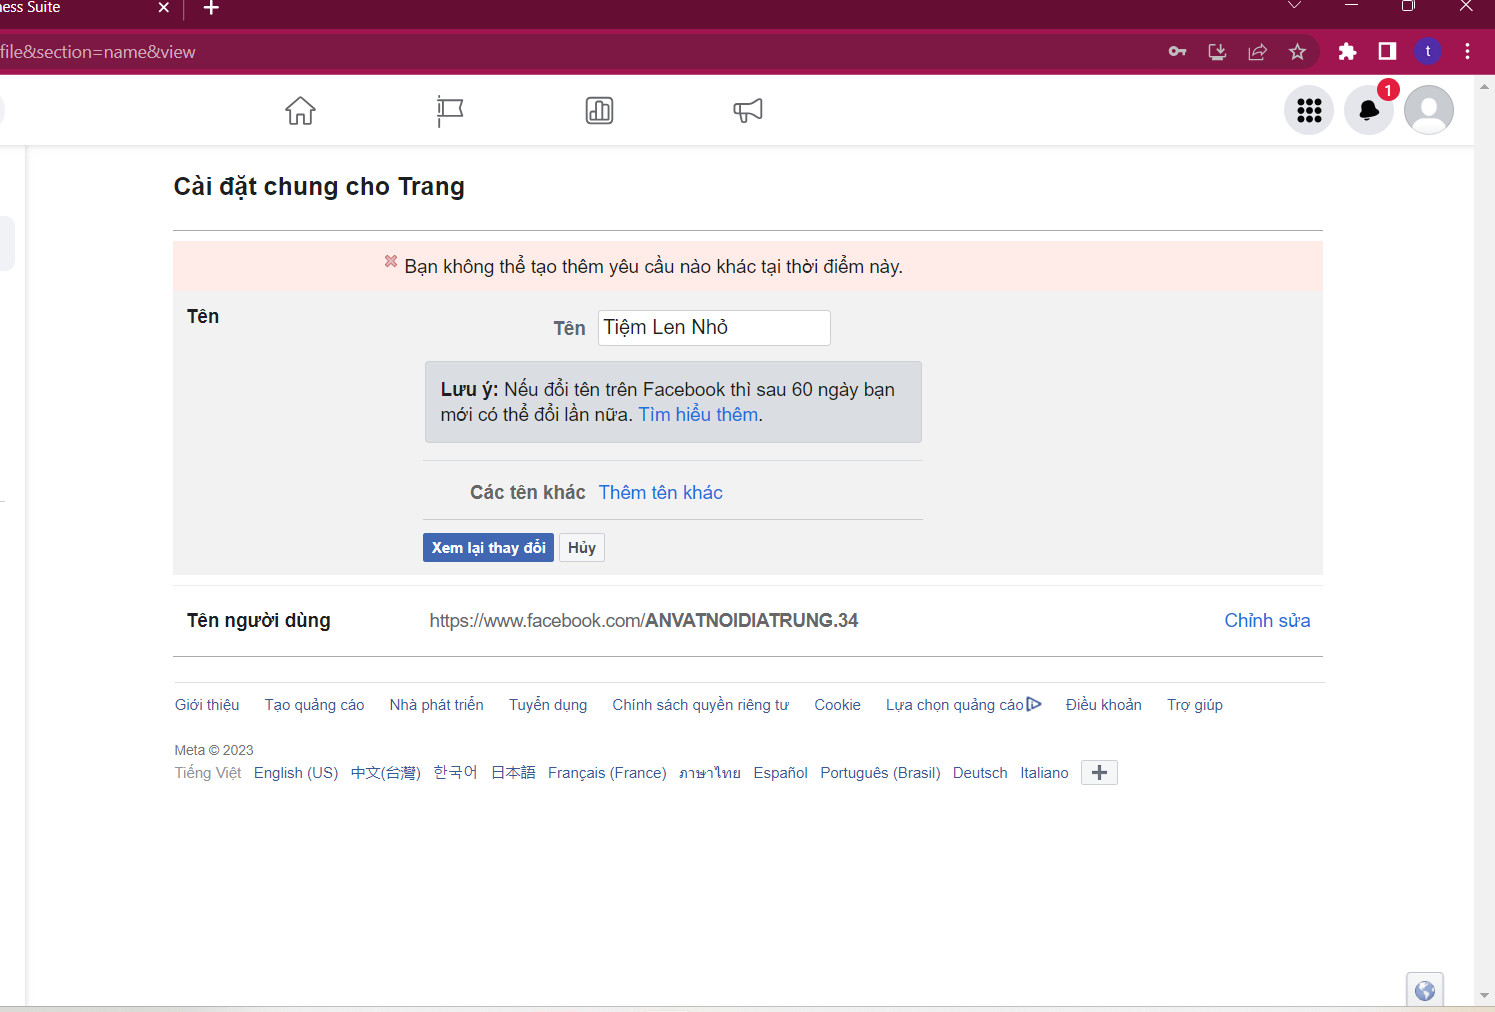Screen dimensions: 1495x1012
Task: Open notifications bell with badge
Action: pyautogui.click(x=1369, y=110)
